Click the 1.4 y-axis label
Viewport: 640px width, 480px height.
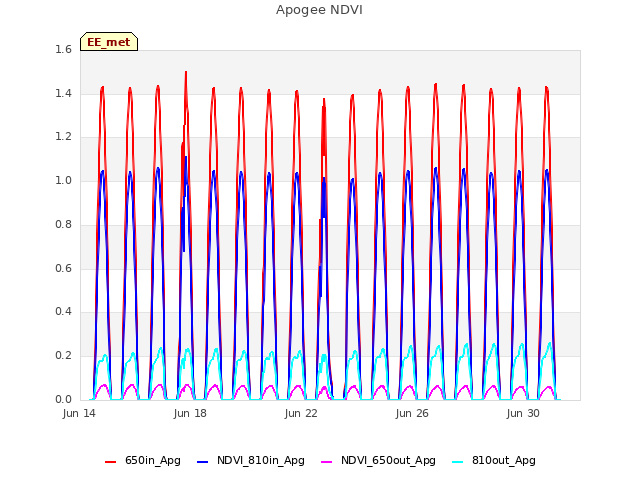[63, 93]
